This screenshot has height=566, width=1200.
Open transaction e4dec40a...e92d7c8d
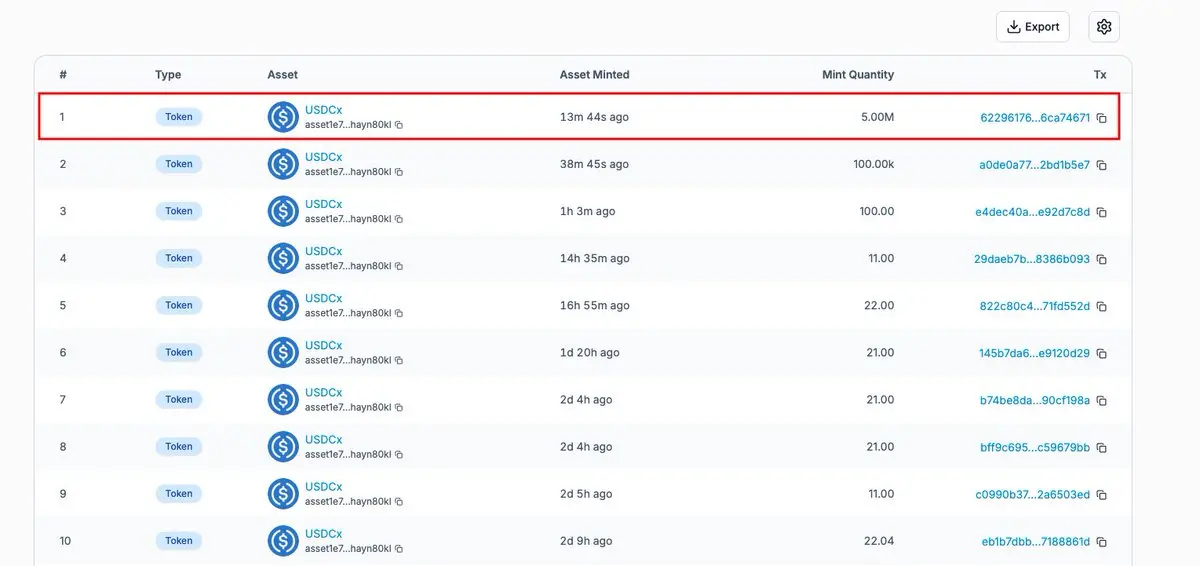point(1033,212)
